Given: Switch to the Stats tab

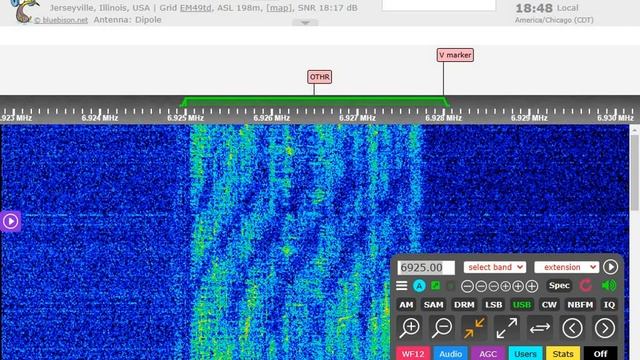Looking at the screenshot, I should point(563,353).
